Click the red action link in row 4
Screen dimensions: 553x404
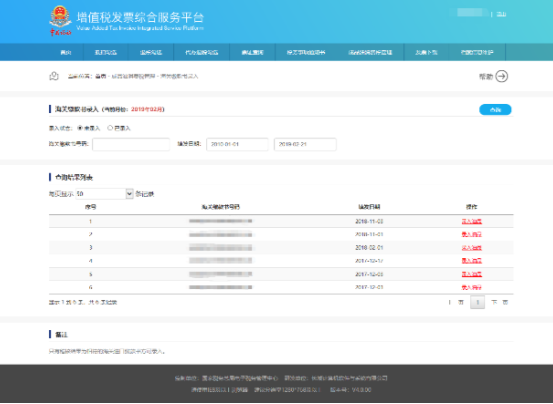tap(472, 261)
